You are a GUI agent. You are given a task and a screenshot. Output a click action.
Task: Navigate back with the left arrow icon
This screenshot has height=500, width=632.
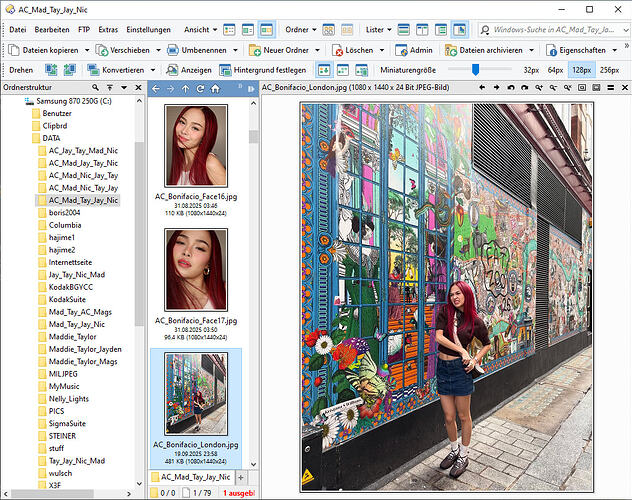pos(155,89)
